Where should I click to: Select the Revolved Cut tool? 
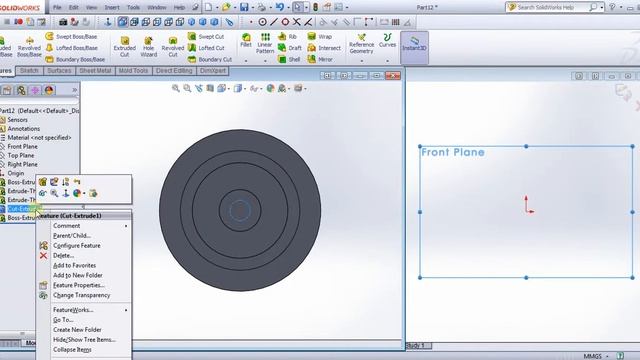[x=173, y=47]
